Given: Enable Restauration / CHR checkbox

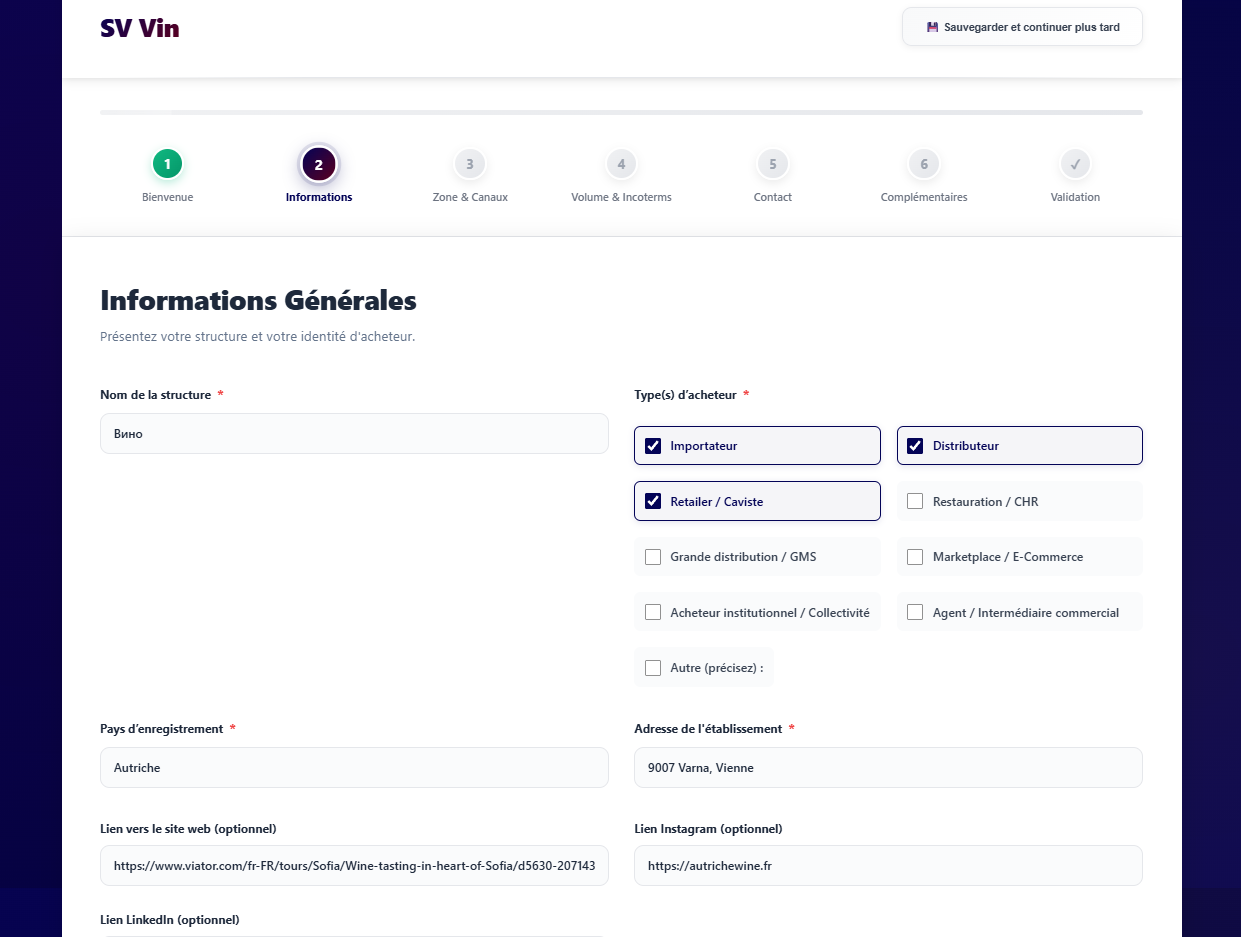Looking at the screenshot, I should [x=915, y=501].
